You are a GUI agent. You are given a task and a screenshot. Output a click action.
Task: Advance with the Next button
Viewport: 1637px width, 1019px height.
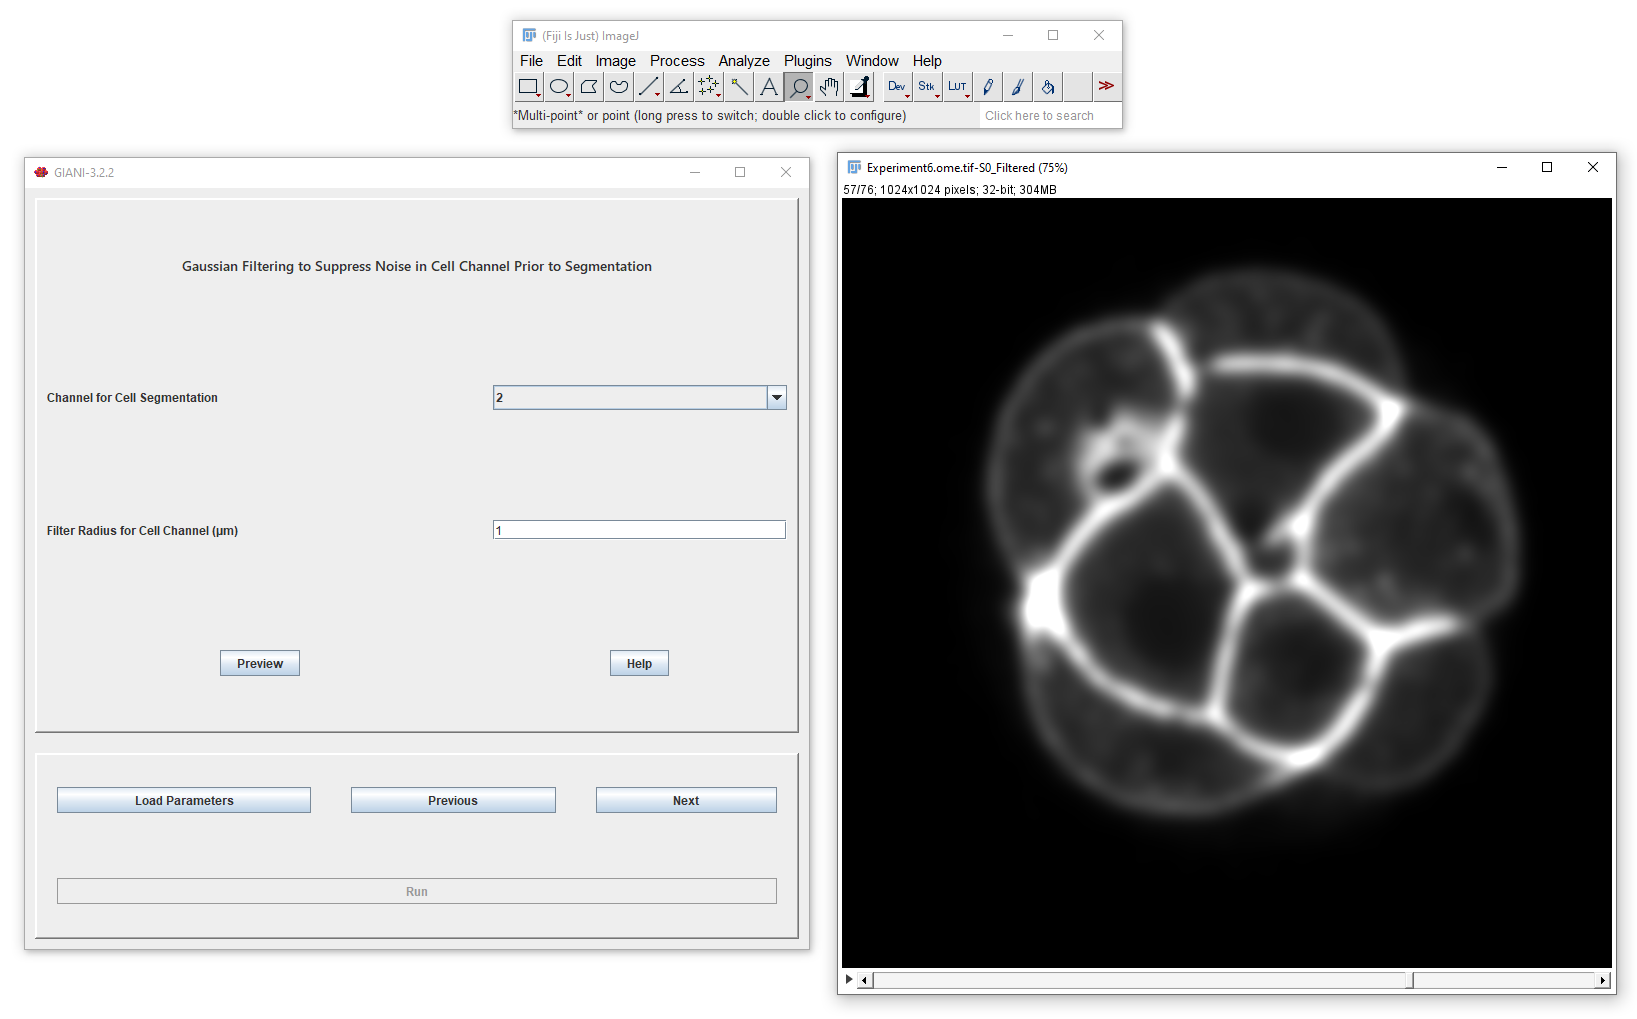(686, 800)
